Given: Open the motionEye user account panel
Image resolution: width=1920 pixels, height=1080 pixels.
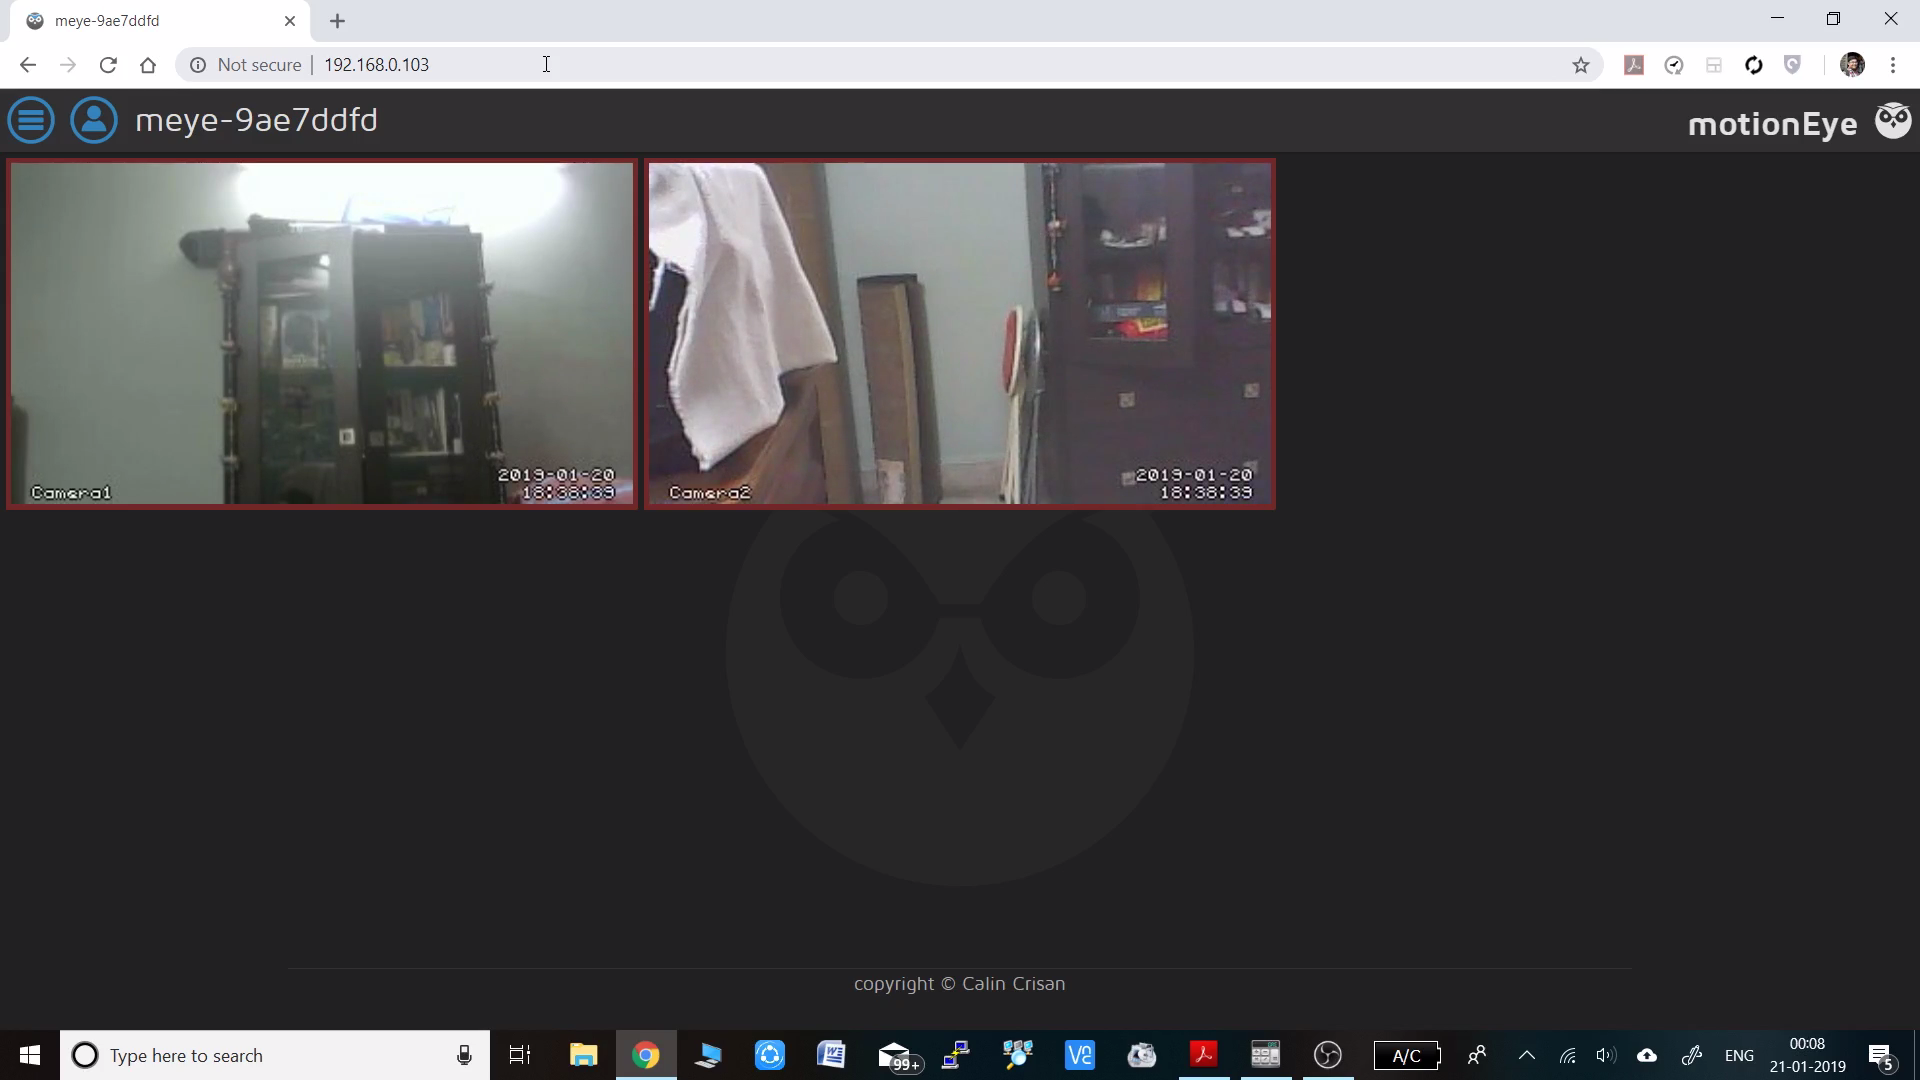Looking at the screenshot, I should coord(93,119).
